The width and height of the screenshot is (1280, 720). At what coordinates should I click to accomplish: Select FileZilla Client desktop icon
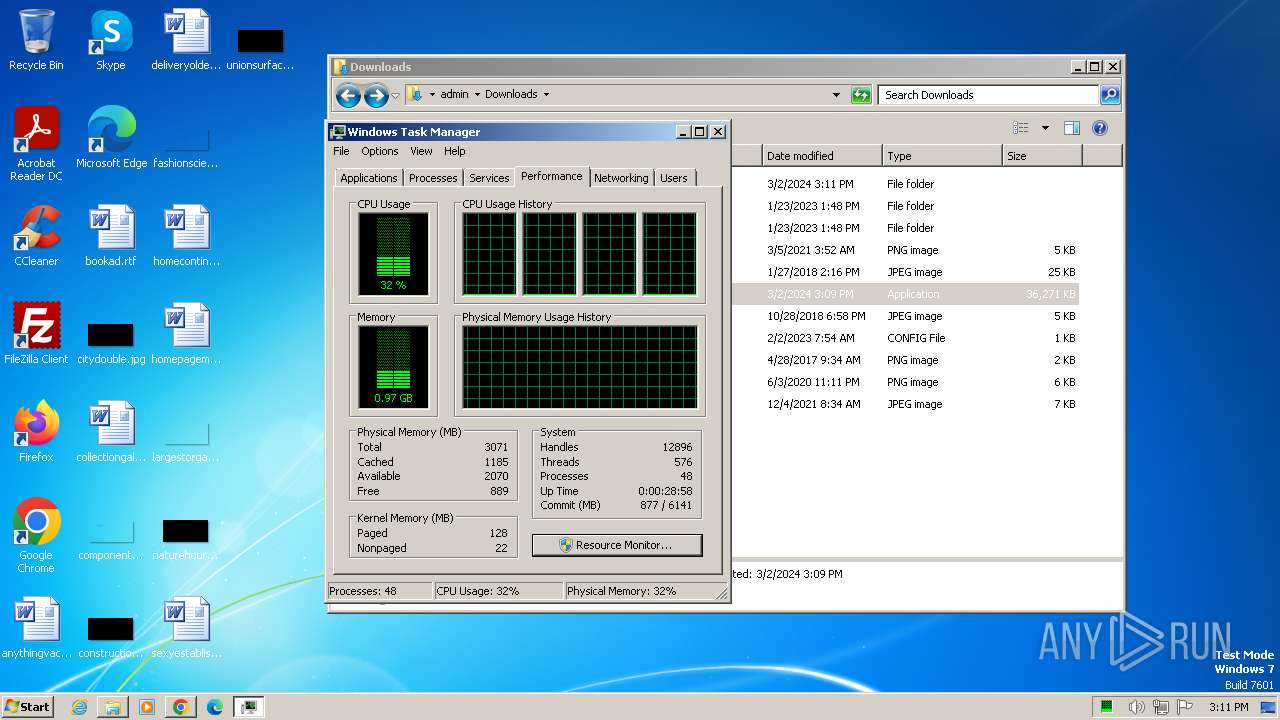(x=36, y=335)
